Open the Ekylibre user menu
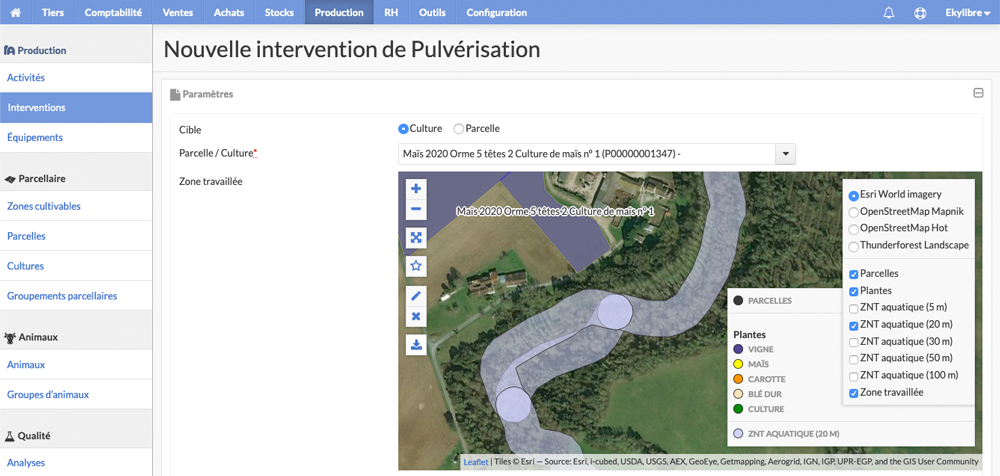1000x476 pixels. [967, 13]
